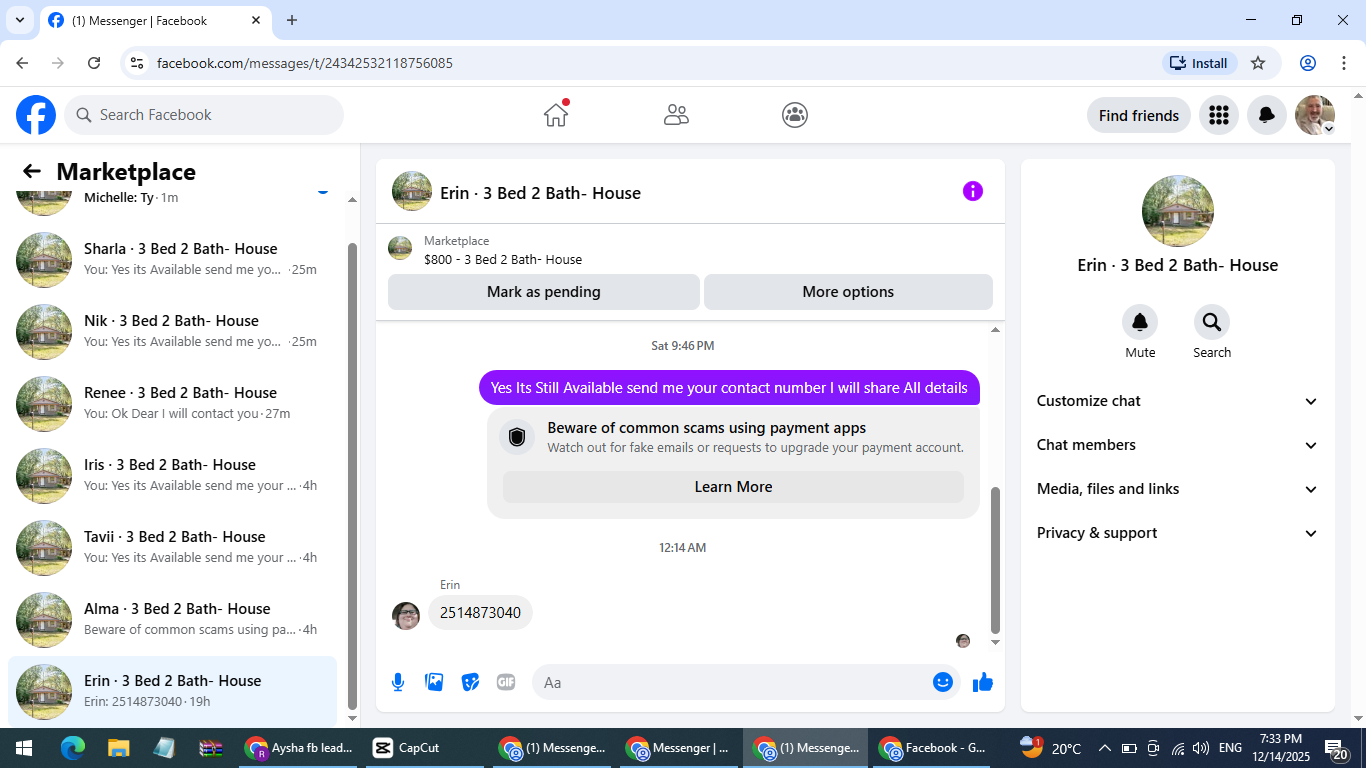The width and height of the screenshot is (1366, 768).
Task: Click Mark as pending button
Action: coord(544,292)
